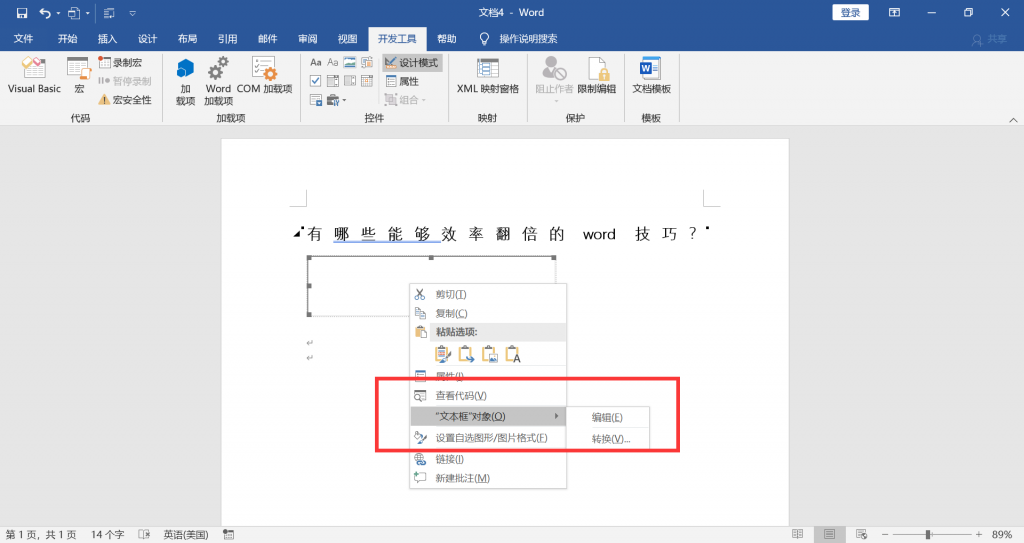The height and width of the screenshot is (543, 1024).
Task: Open Word 加载项 dialog
Action: pyautogui.click(x=218, y=82)
